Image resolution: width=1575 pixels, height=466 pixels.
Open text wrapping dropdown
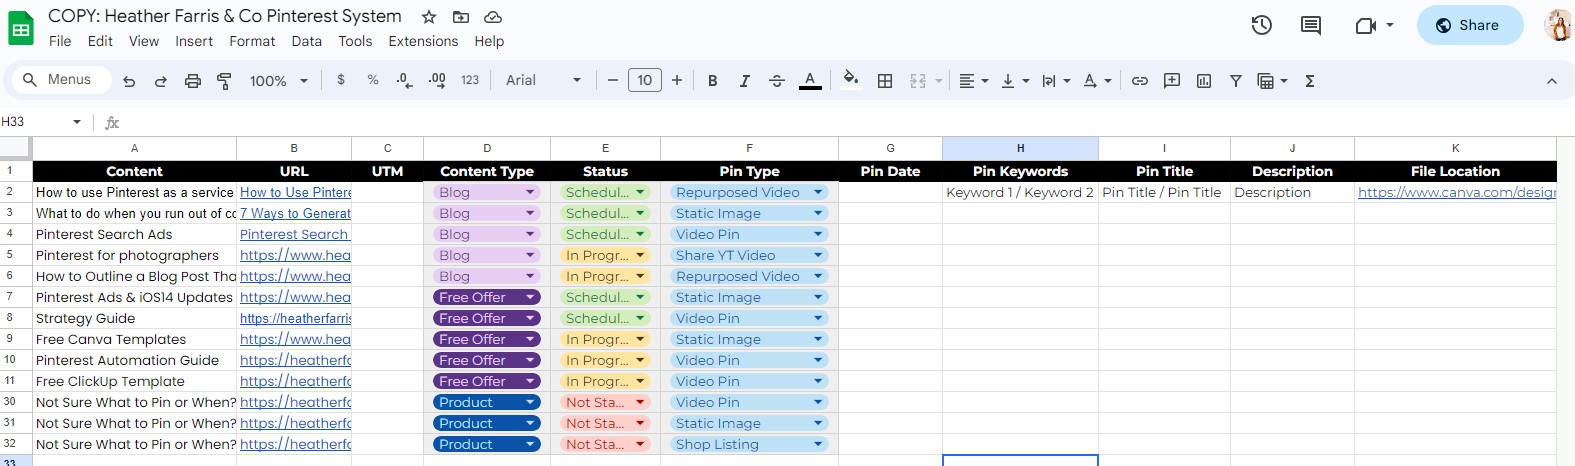1056,81
